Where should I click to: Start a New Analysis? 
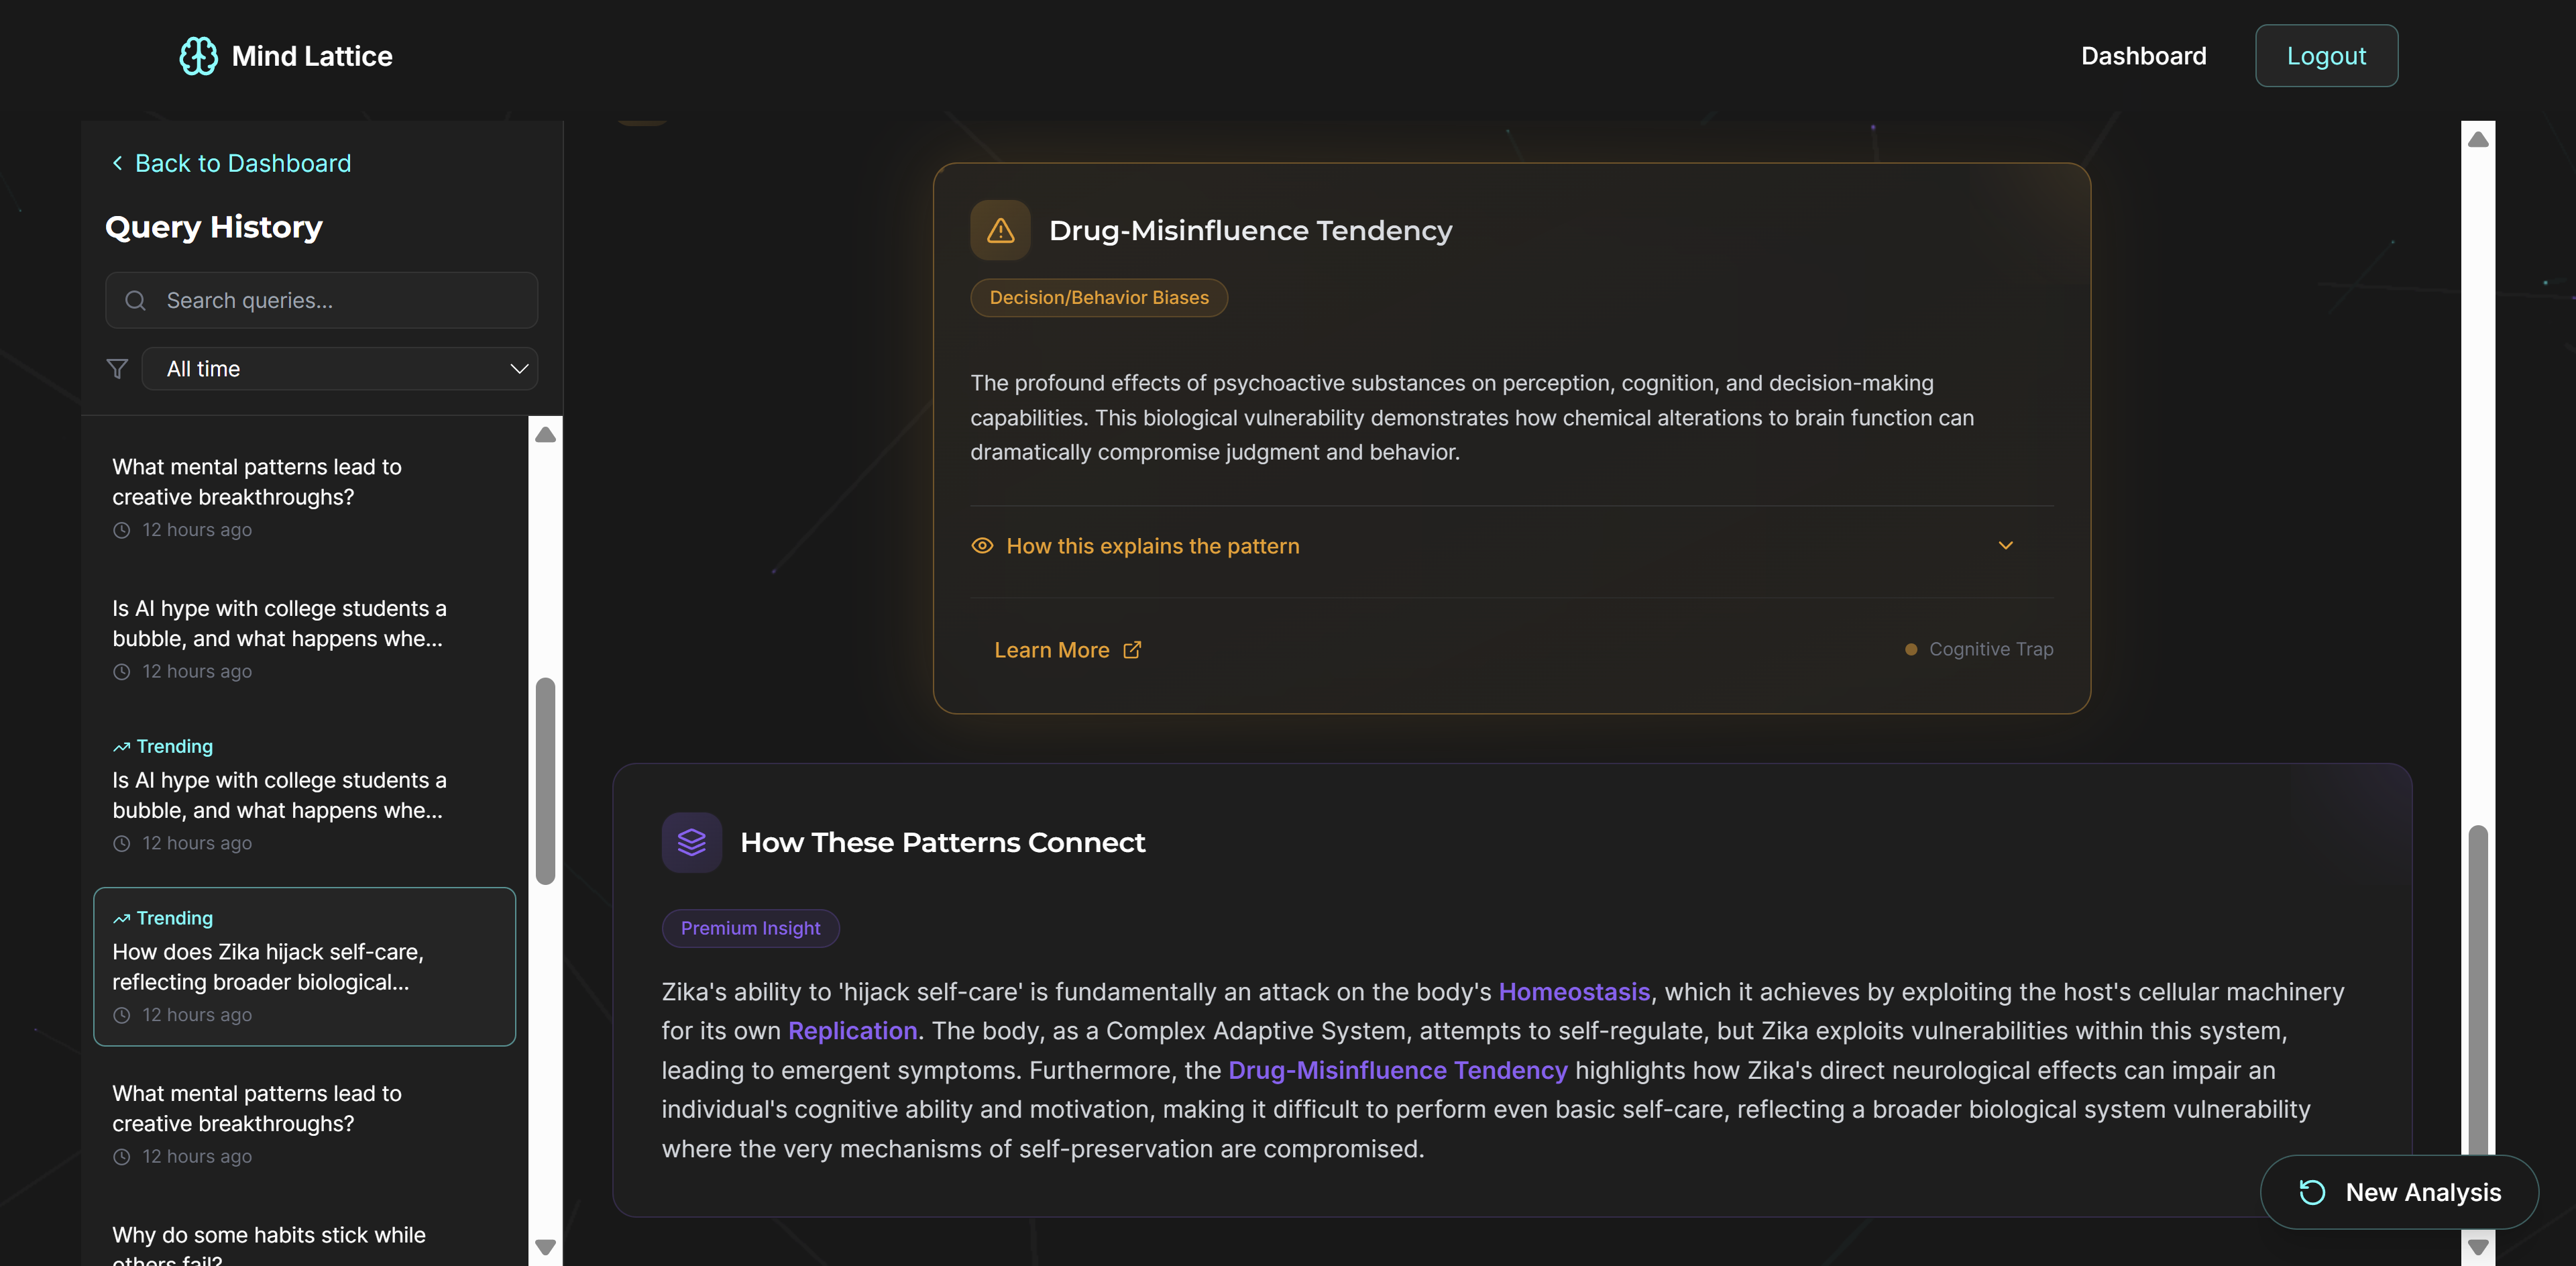(2399, 1193)
